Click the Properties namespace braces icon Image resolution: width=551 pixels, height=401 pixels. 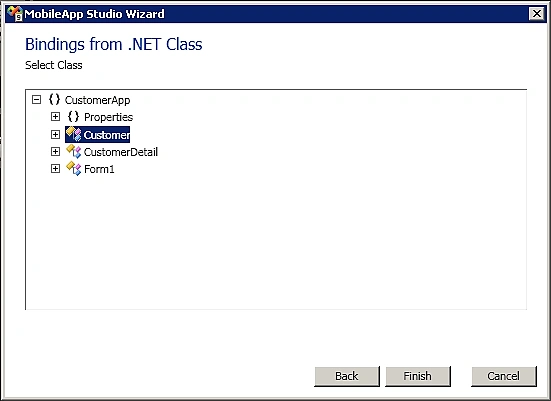point(73,117)
